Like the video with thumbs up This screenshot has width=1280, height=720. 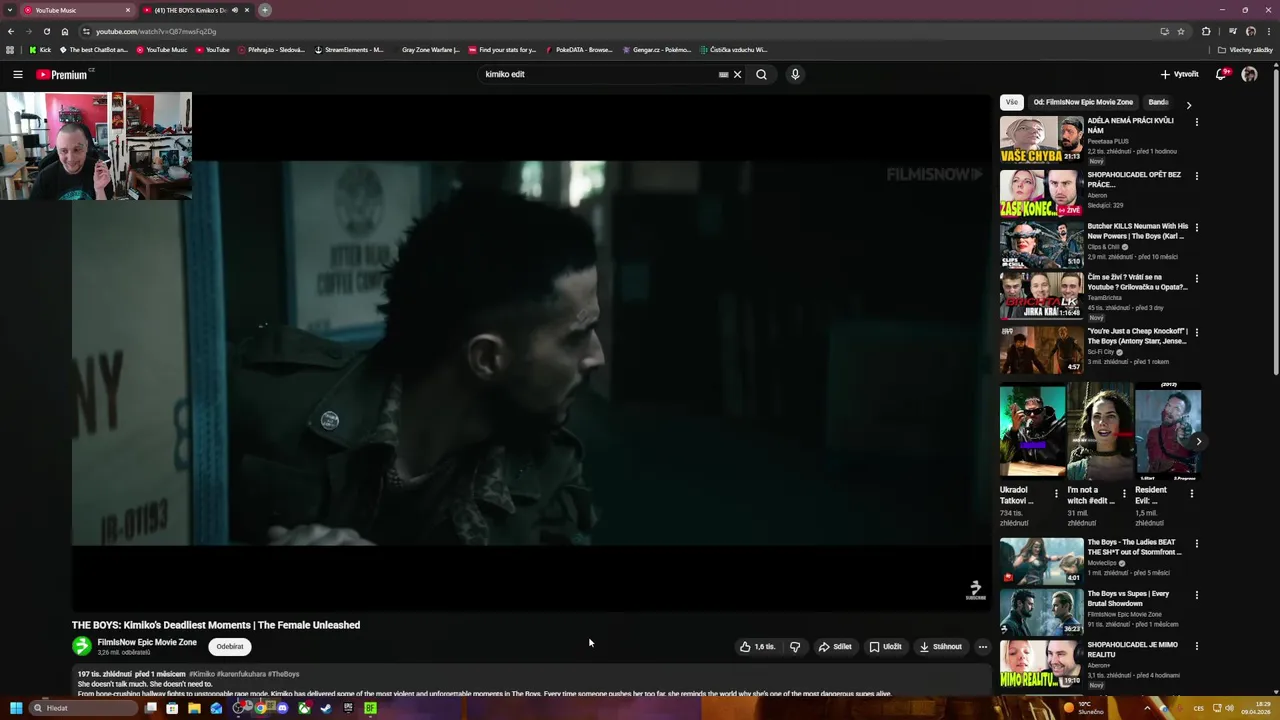point(758,646)
